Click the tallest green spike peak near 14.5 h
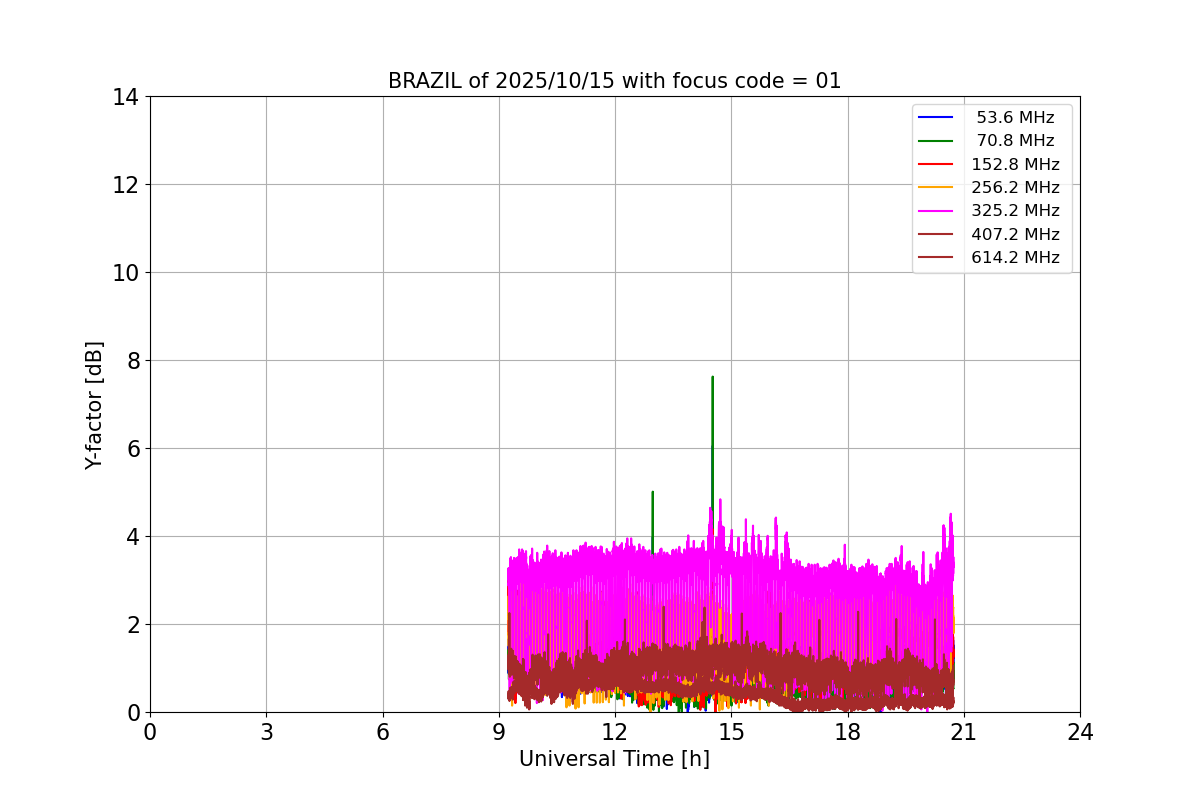Image resolution: width=1200 pixels, height=800 pixels. click(x=712, y=378)
